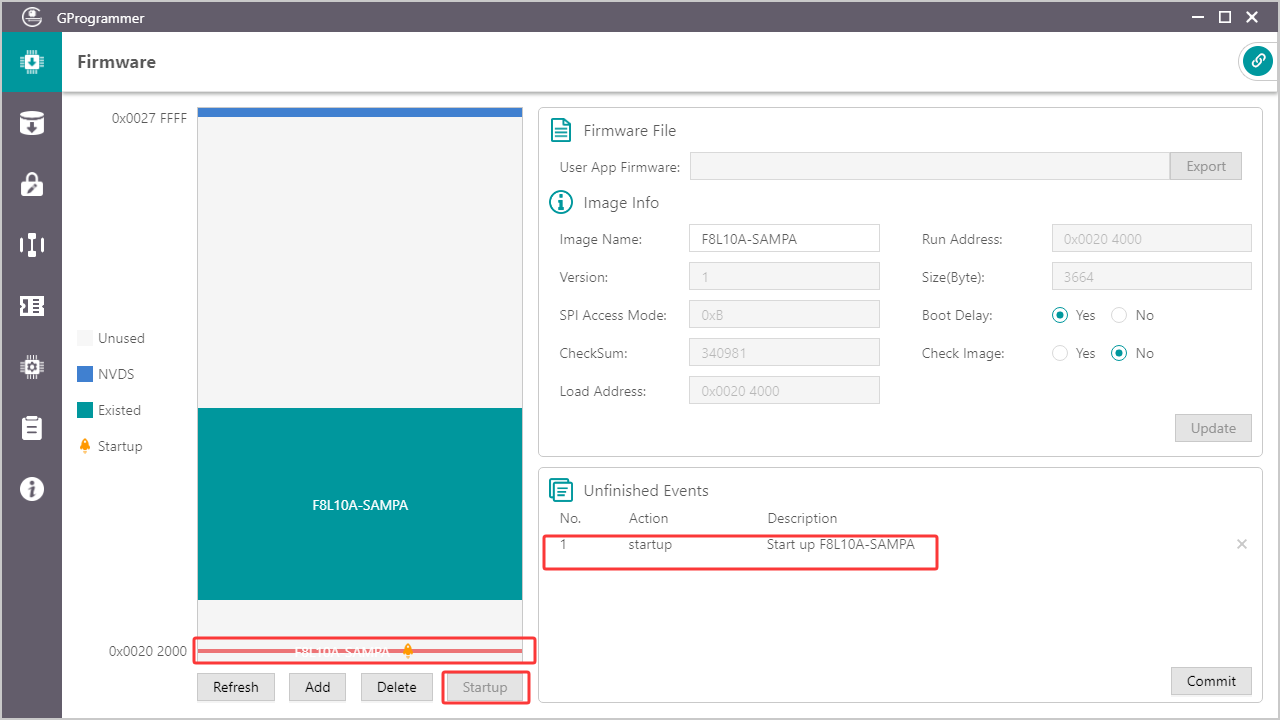Click the Refresh button
1280x720 pixels.
pyautogui.click(x=236, y=687)
